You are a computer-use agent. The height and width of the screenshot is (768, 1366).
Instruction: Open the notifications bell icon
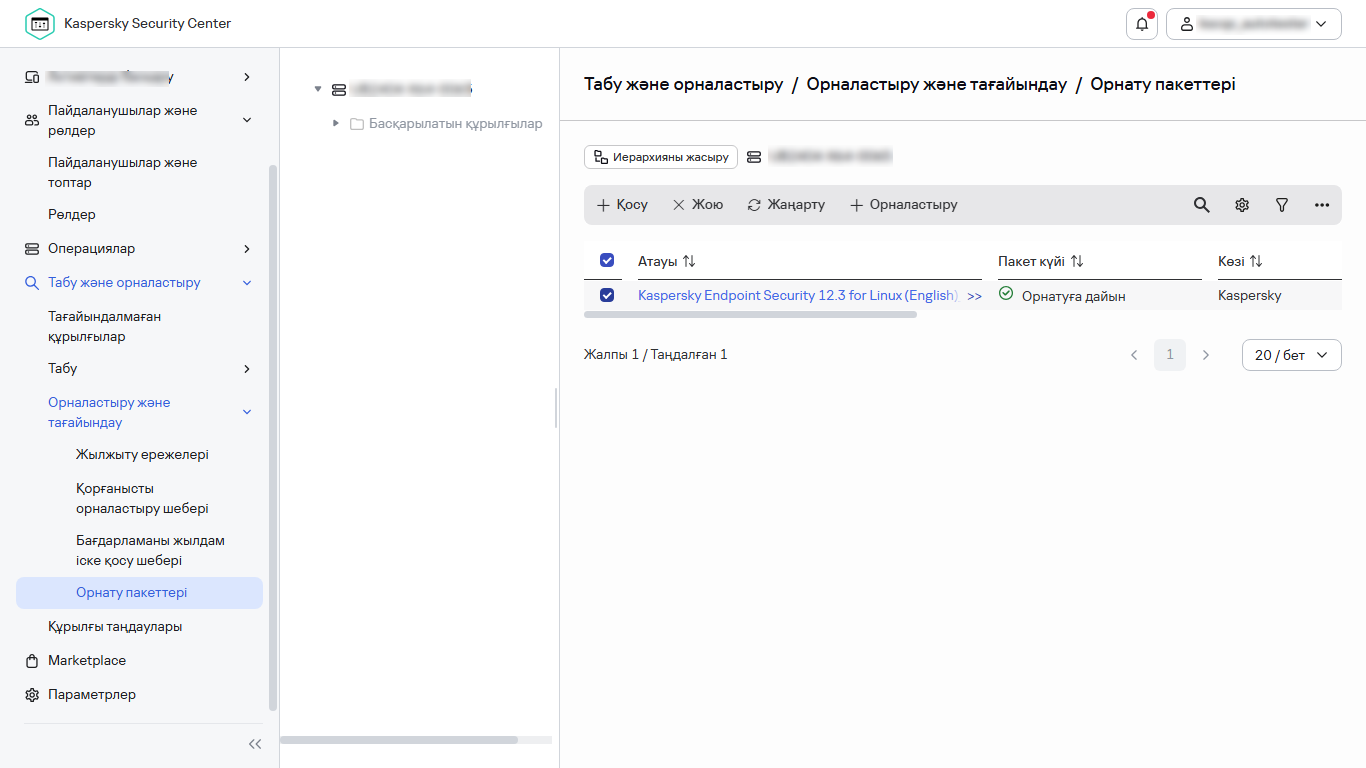click(x=1141, y=23)
